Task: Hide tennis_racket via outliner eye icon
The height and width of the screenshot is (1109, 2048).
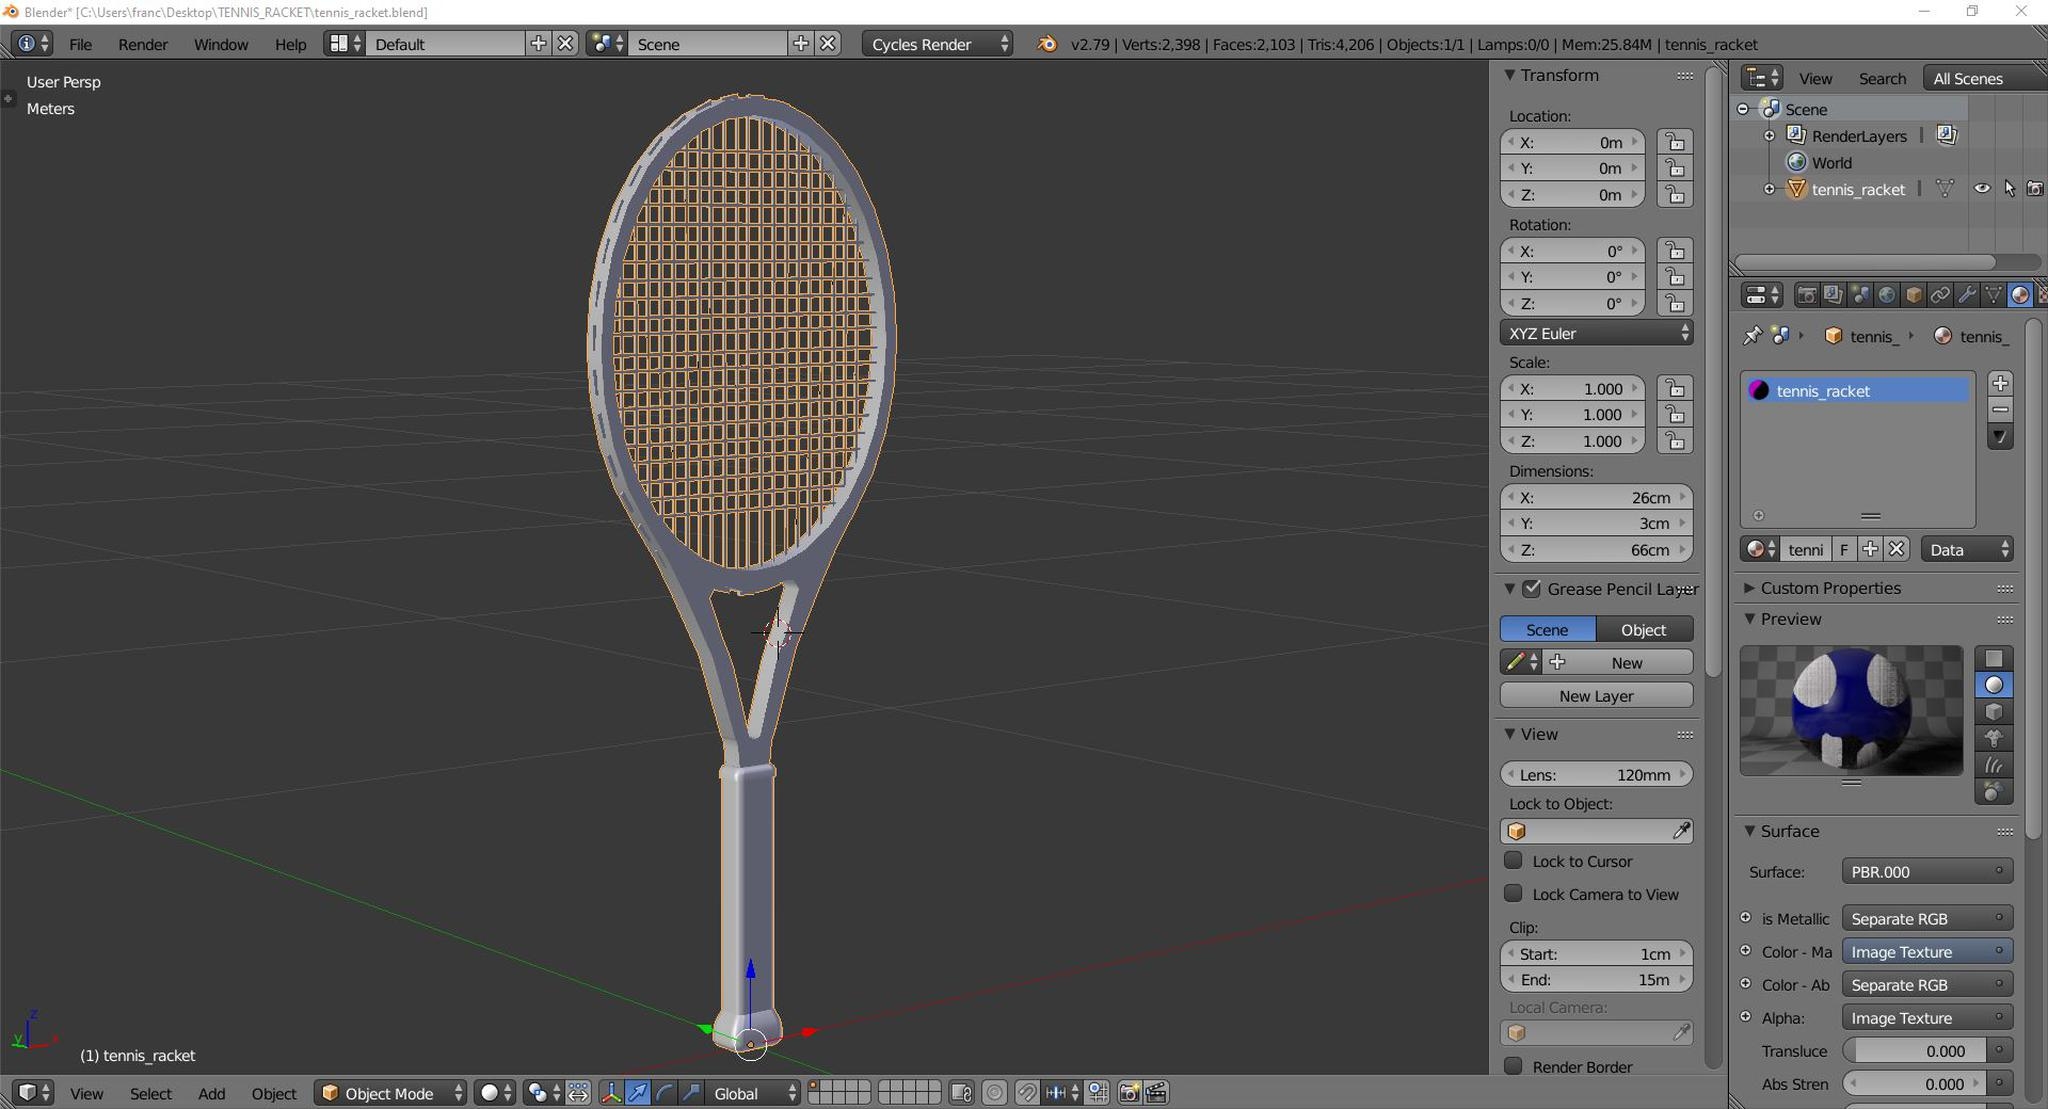Action: (1981, 189)
